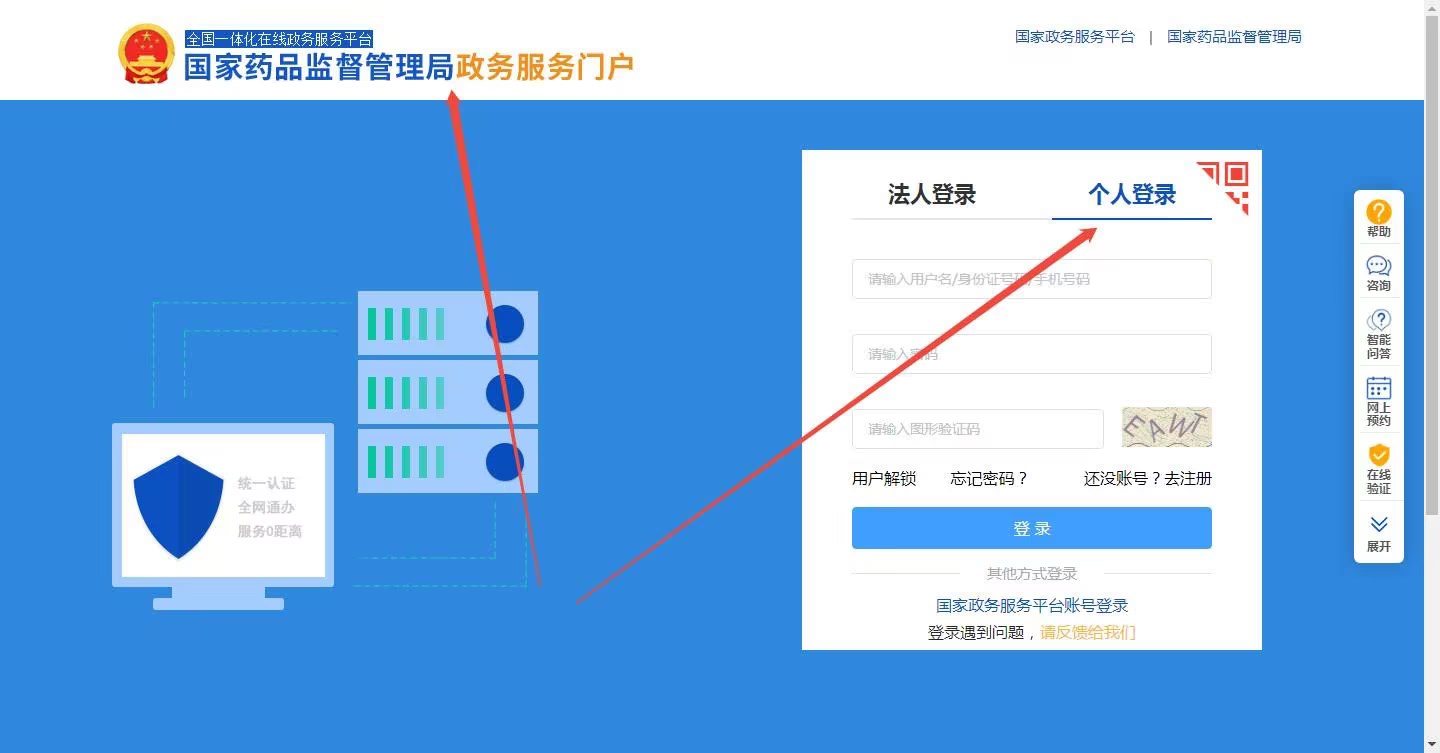Open the 智能问答 smart Q&A icon
1440x753 pixels.
click(x=1379, y=334)
